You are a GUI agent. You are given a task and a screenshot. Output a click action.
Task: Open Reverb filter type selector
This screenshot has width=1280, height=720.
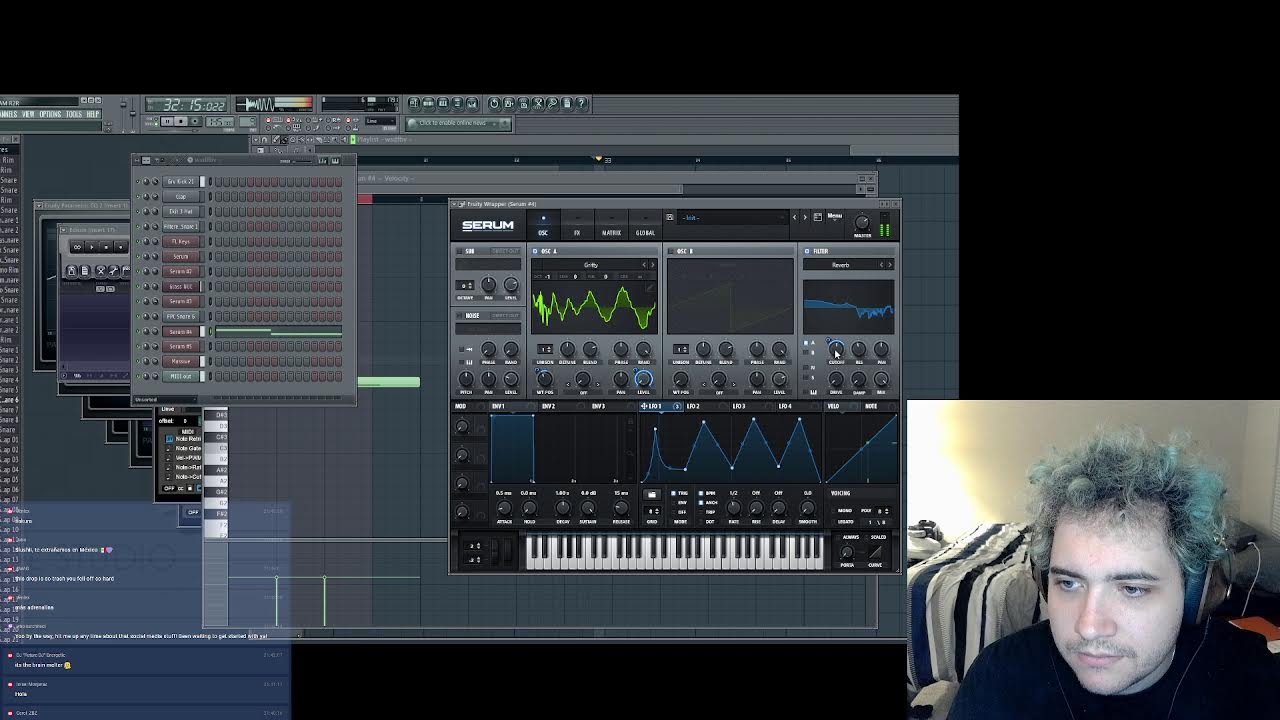[840, 265]
